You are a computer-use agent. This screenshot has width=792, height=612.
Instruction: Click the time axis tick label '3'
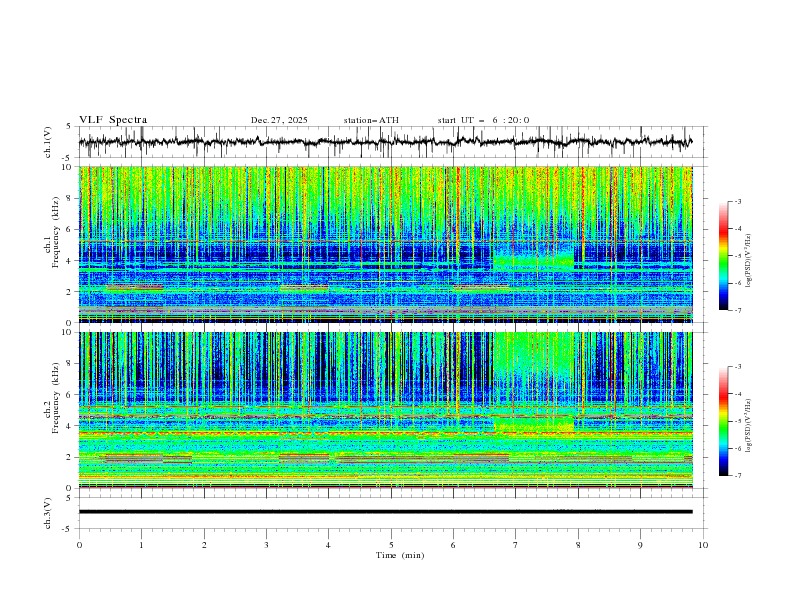point(266,545)
